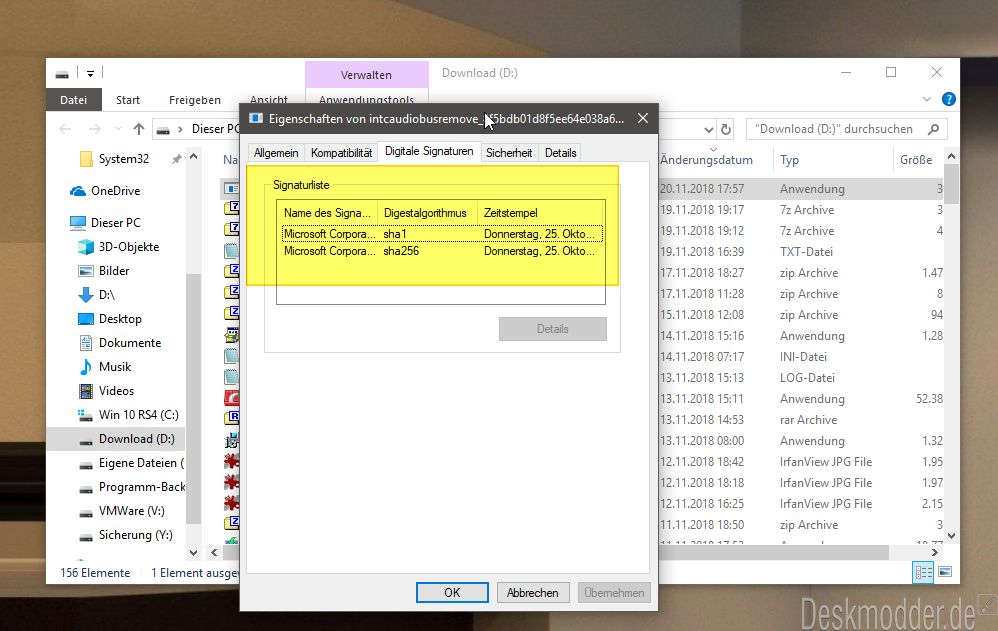The width and height of the screenshot is (998, 631).
Task: Select the Win 10 RS4 (C:) drive
Action: pos(138,415)
